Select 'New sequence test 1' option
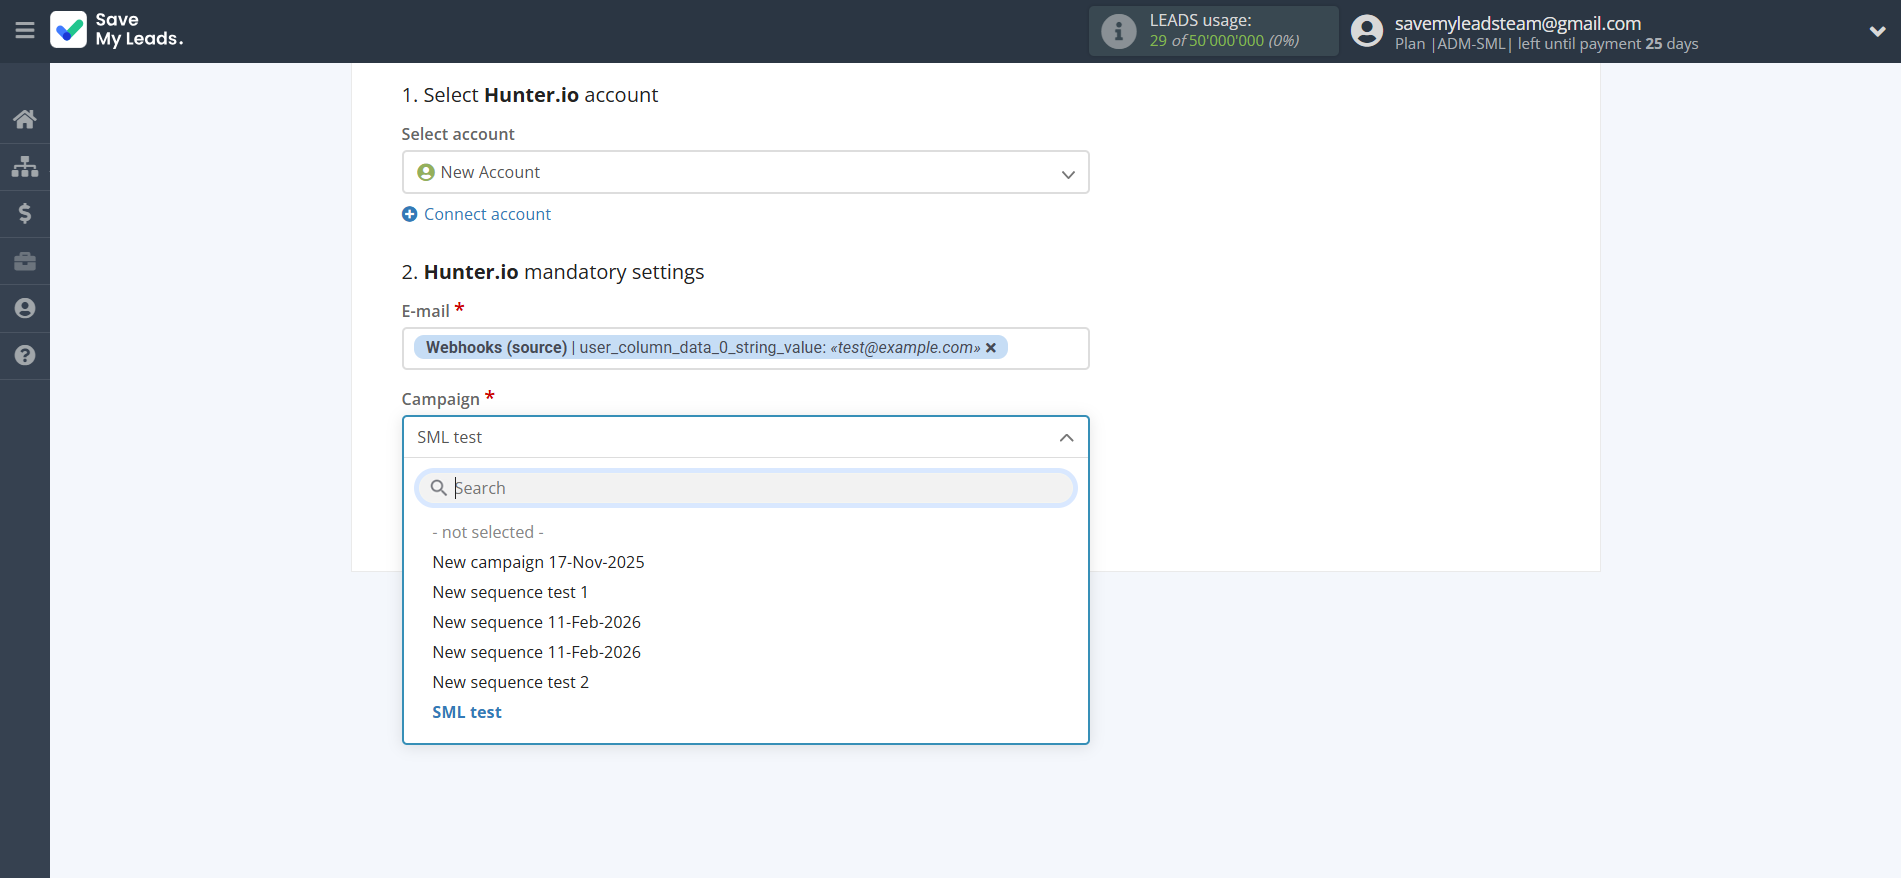This screenshot has width=1901, height=878. [x=510, y=592]
